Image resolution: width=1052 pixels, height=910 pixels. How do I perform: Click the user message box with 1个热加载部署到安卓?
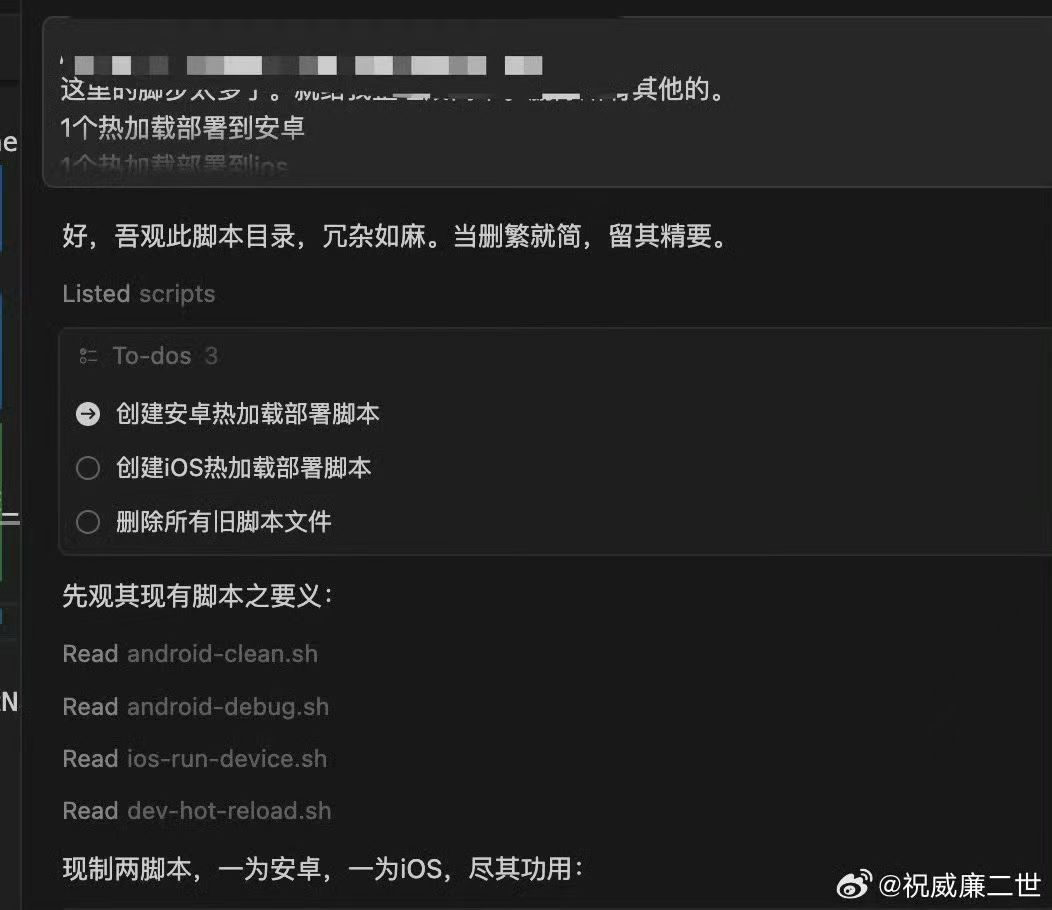coord(547,102)
